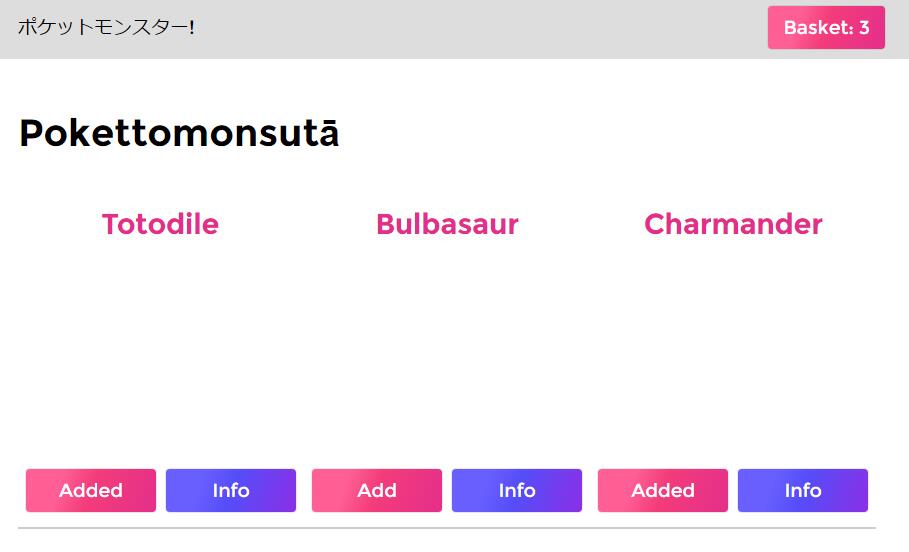Click the number 3 in the Basket button

pyautogui.click(x=864, y=28)
